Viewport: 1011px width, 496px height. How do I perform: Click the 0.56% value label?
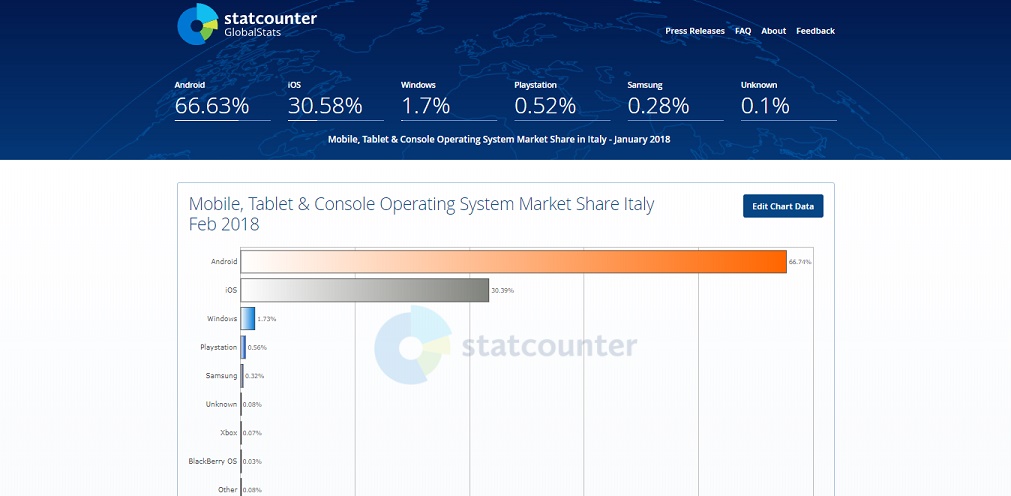(x=257, y=348)
